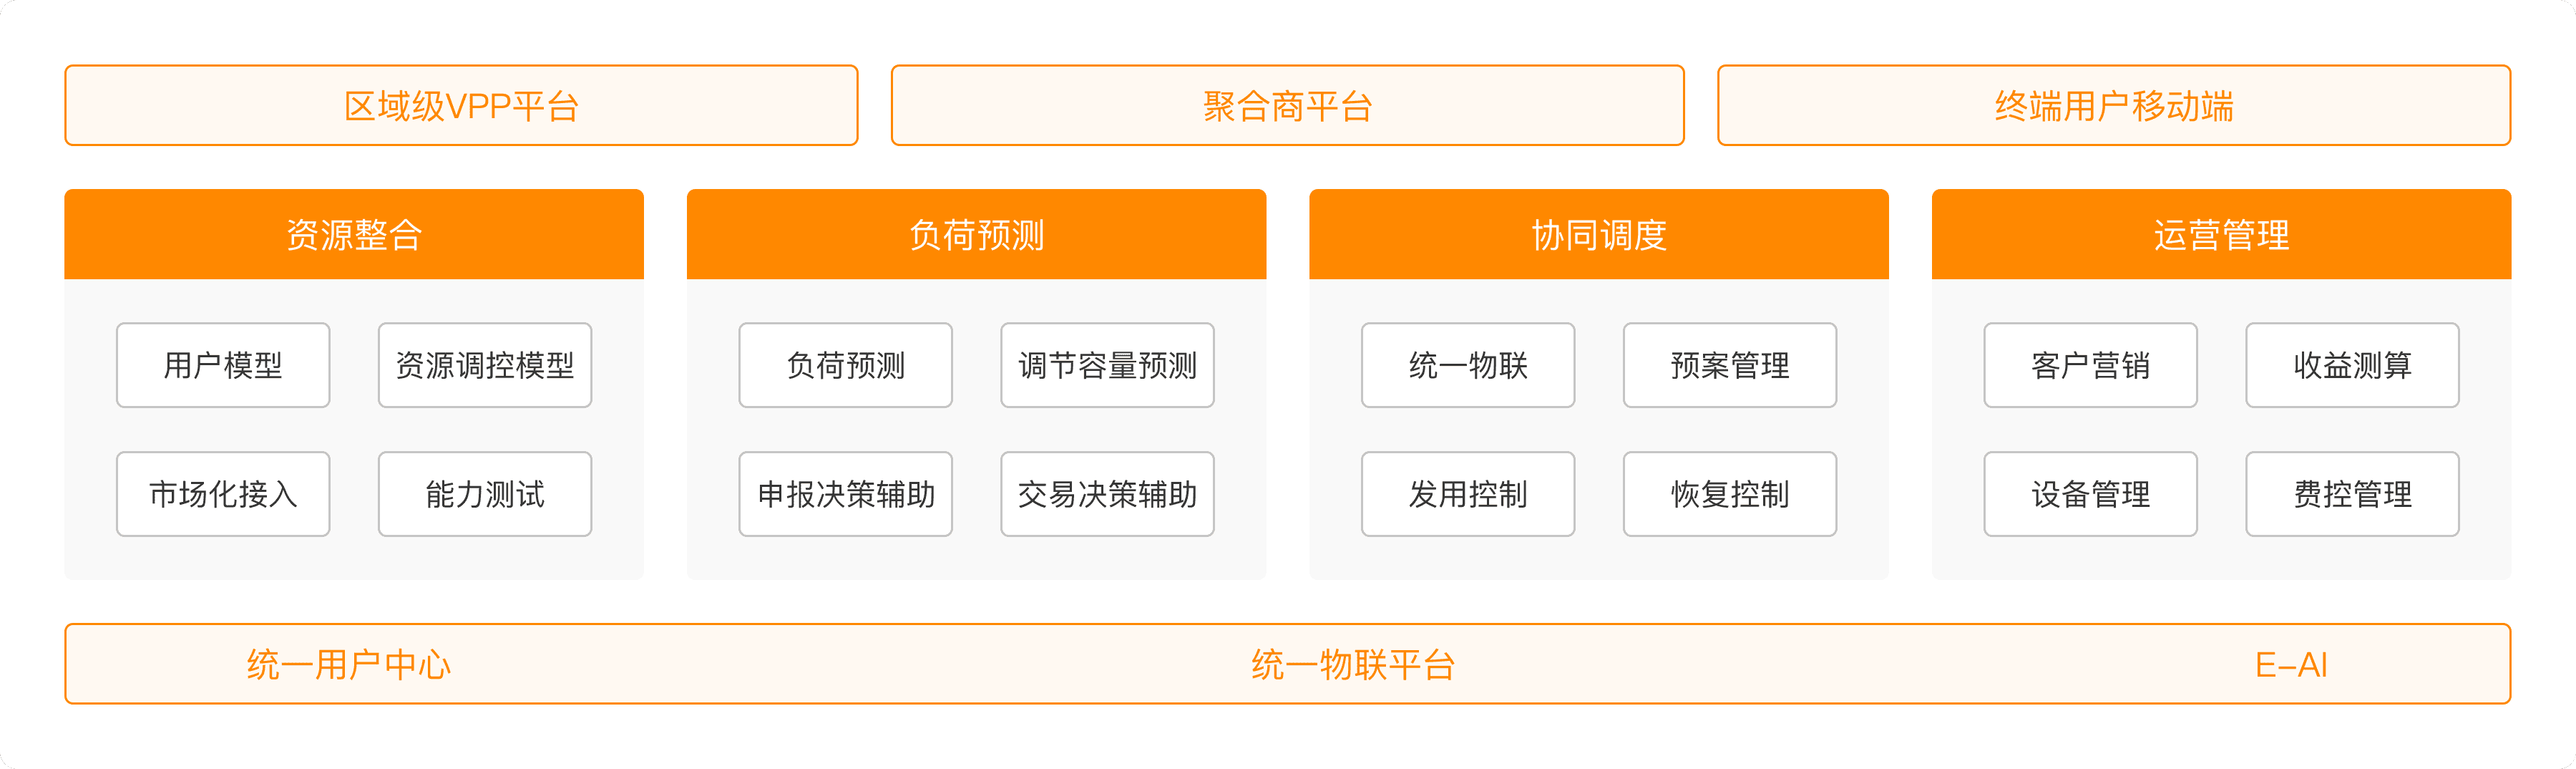
Task: Open the 运营管理 header
Action: point(2221,235)
